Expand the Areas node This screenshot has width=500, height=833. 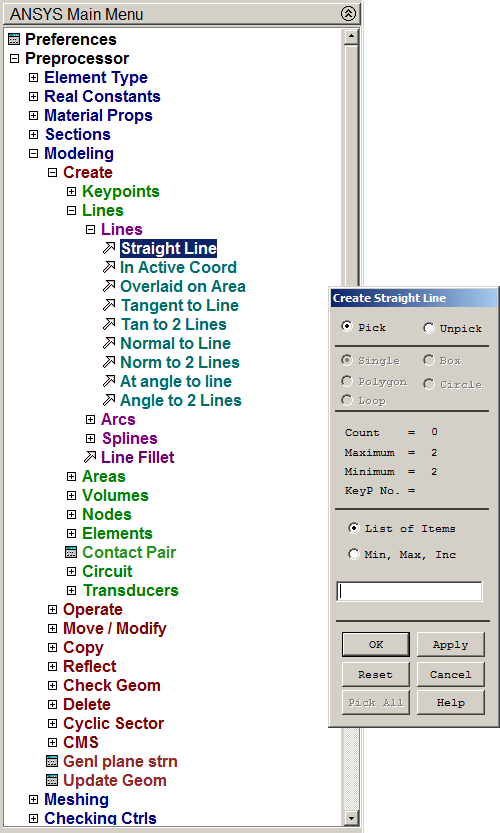71,477
